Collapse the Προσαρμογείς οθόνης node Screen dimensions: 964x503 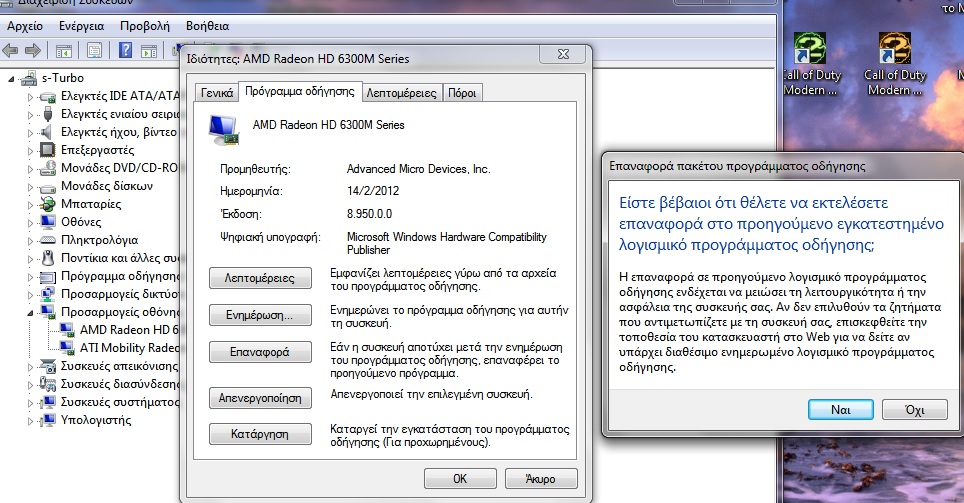[x=30, y=312]
